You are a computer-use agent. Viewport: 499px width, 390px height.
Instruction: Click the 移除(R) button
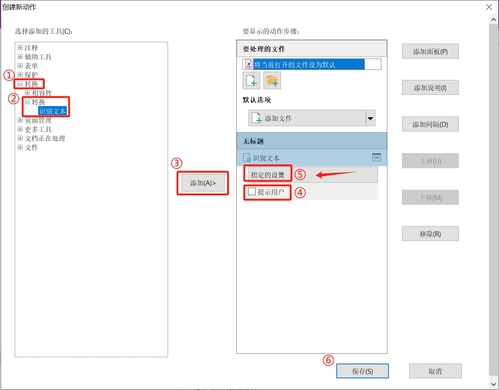430,234
